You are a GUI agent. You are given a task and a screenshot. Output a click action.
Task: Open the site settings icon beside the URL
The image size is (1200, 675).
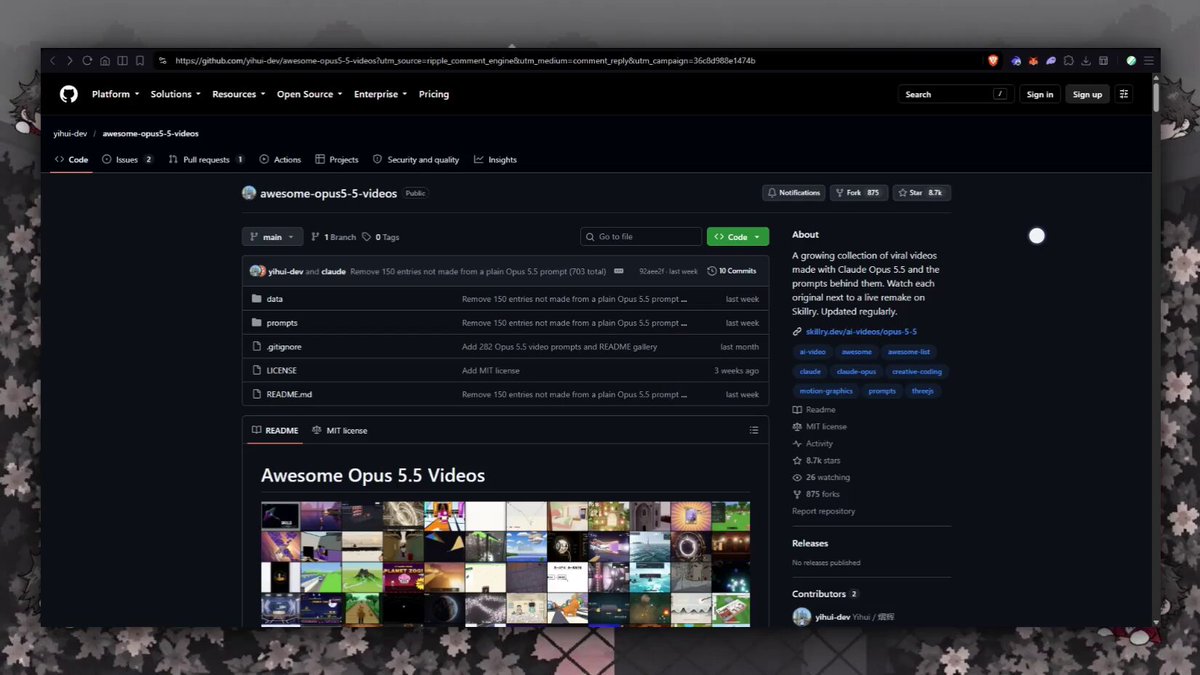[x=163, y=61]
